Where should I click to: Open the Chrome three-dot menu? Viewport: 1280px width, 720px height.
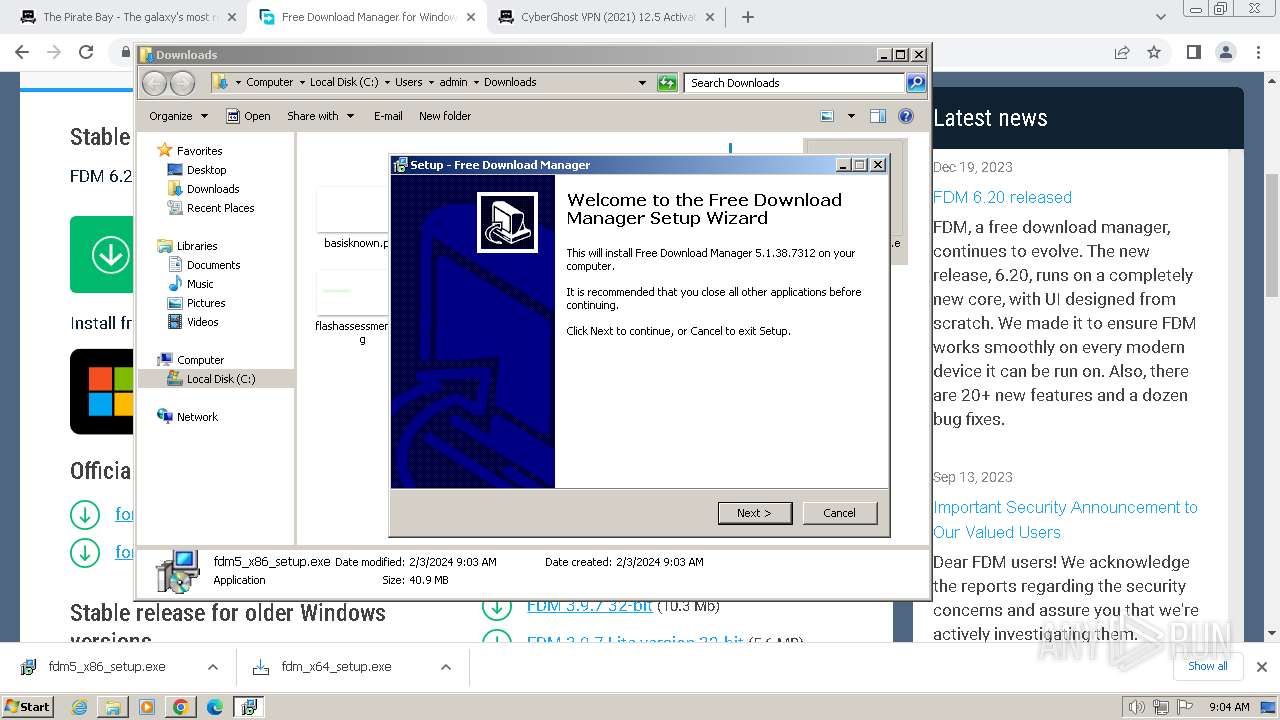click(x=1257, y=52)
